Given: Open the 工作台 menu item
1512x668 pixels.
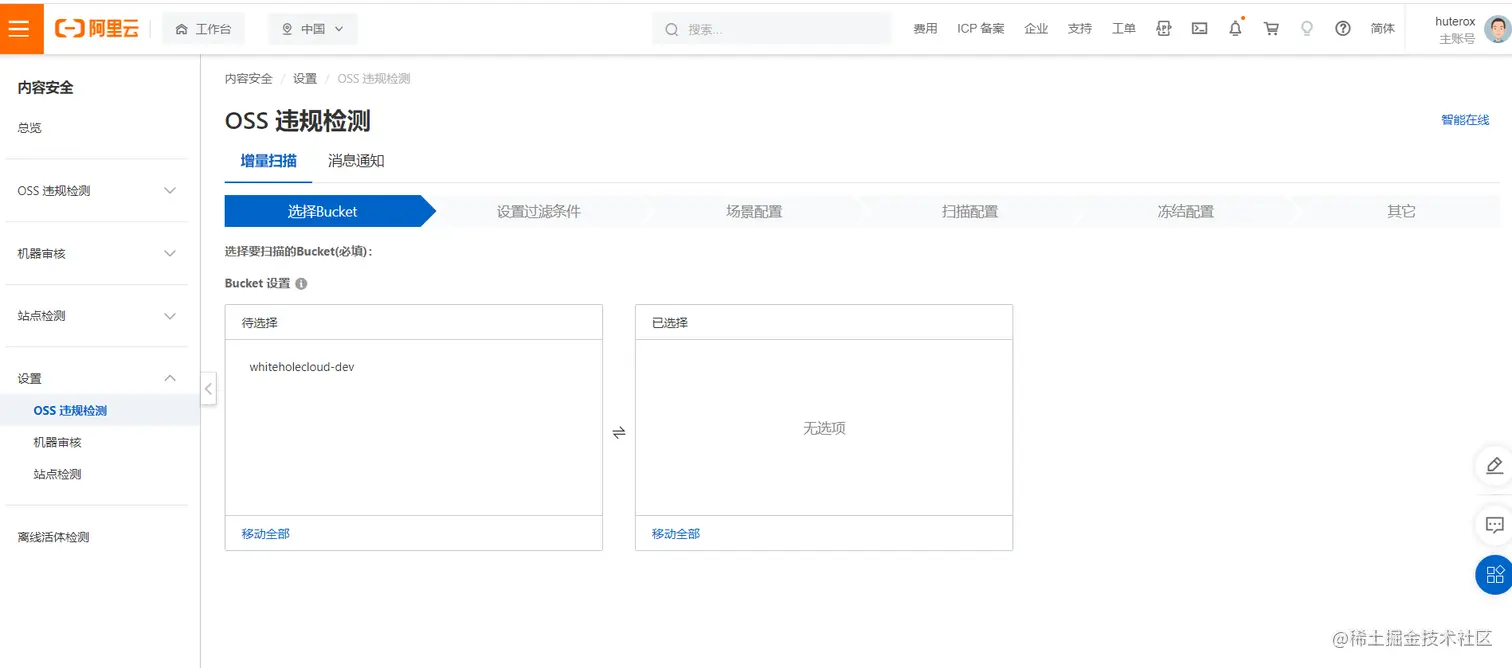Looking at the screenshot, I should click(x=203, y=28).
